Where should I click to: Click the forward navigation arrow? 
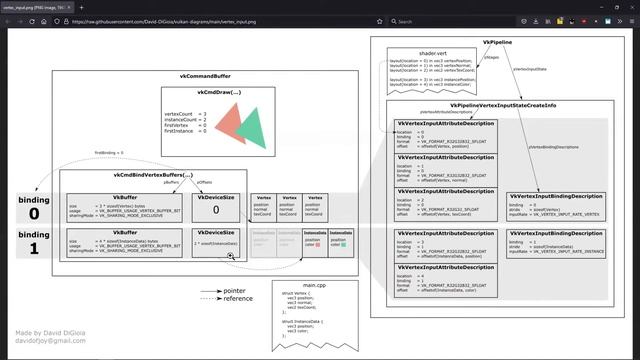click(20, 21)
